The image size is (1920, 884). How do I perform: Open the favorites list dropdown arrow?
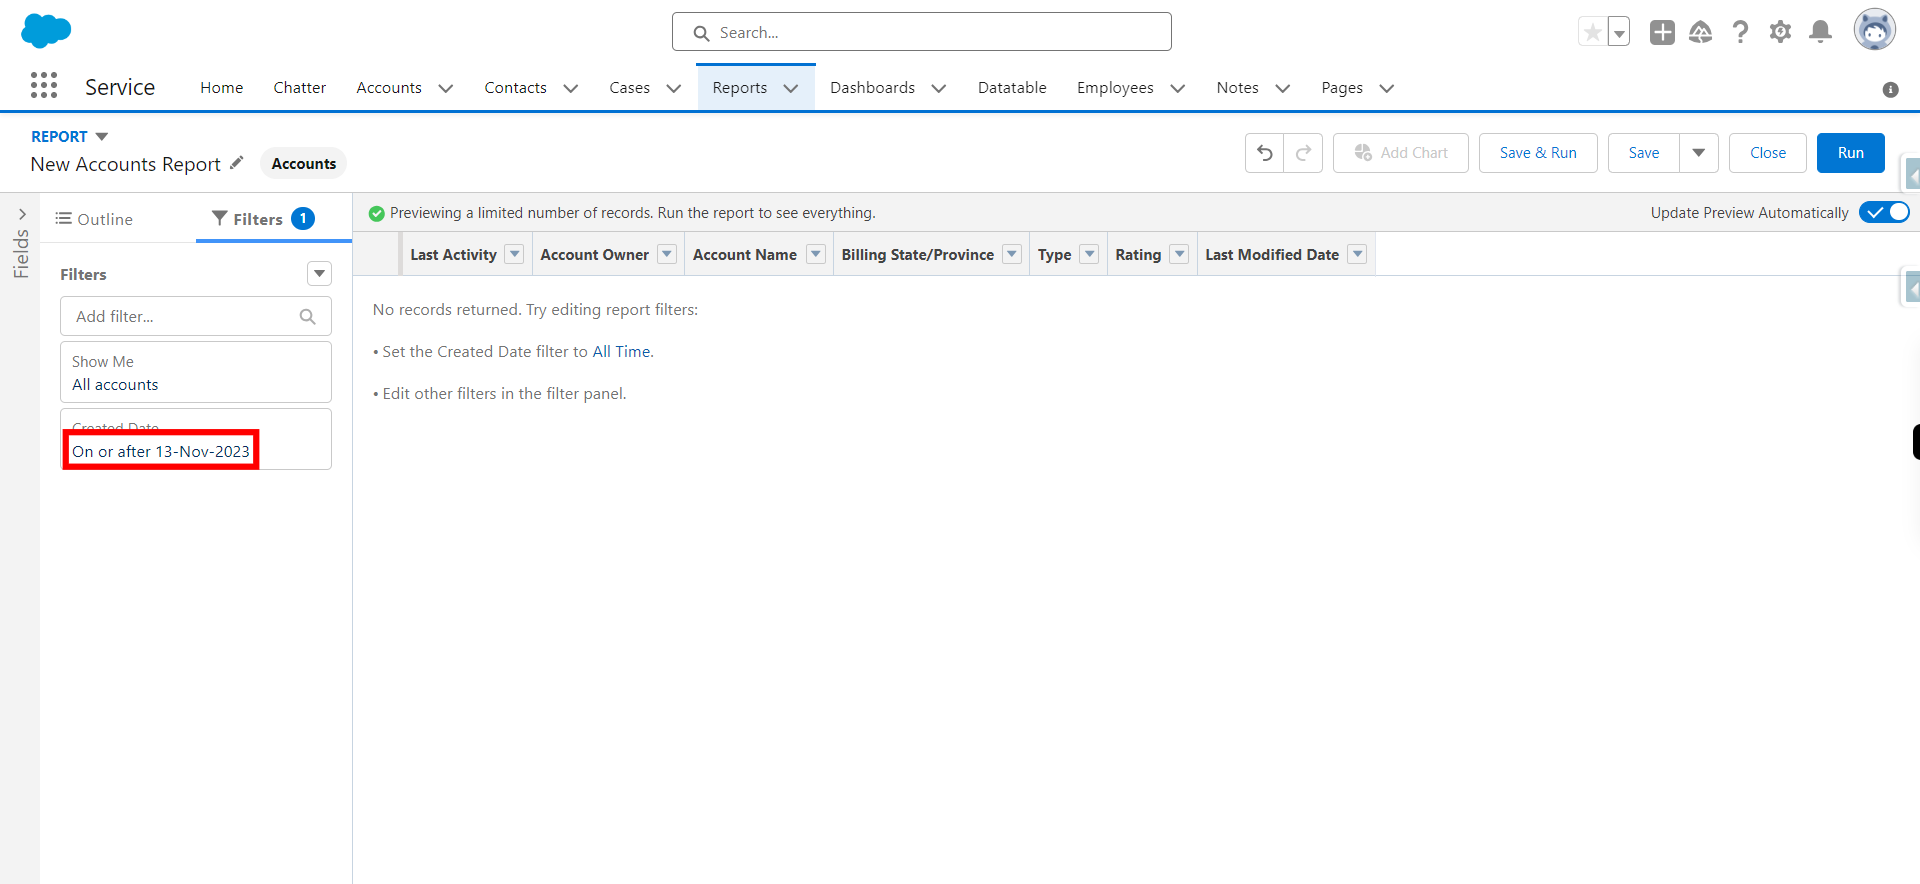coord(1619,32)
